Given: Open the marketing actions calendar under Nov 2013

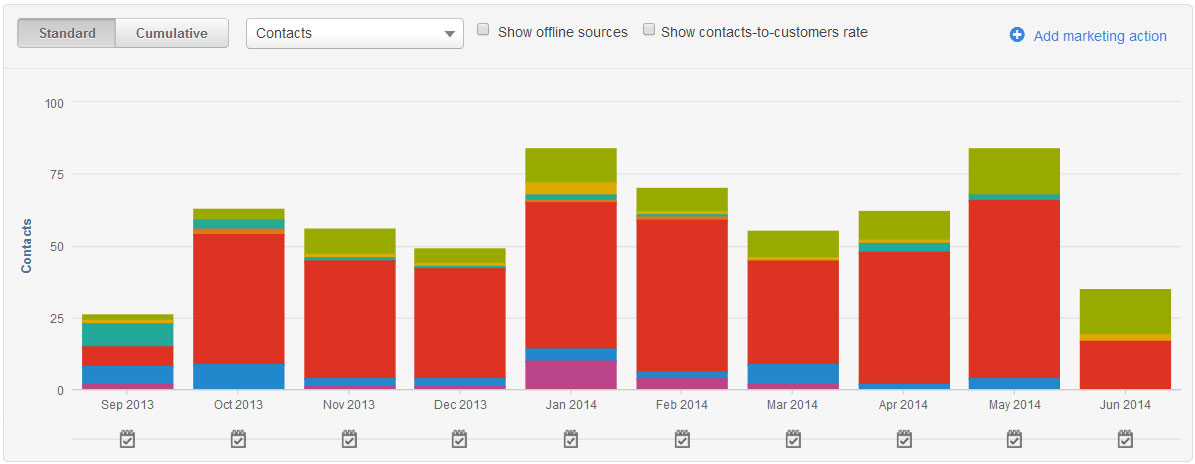Looking at the screenshot, I should 349,439.
